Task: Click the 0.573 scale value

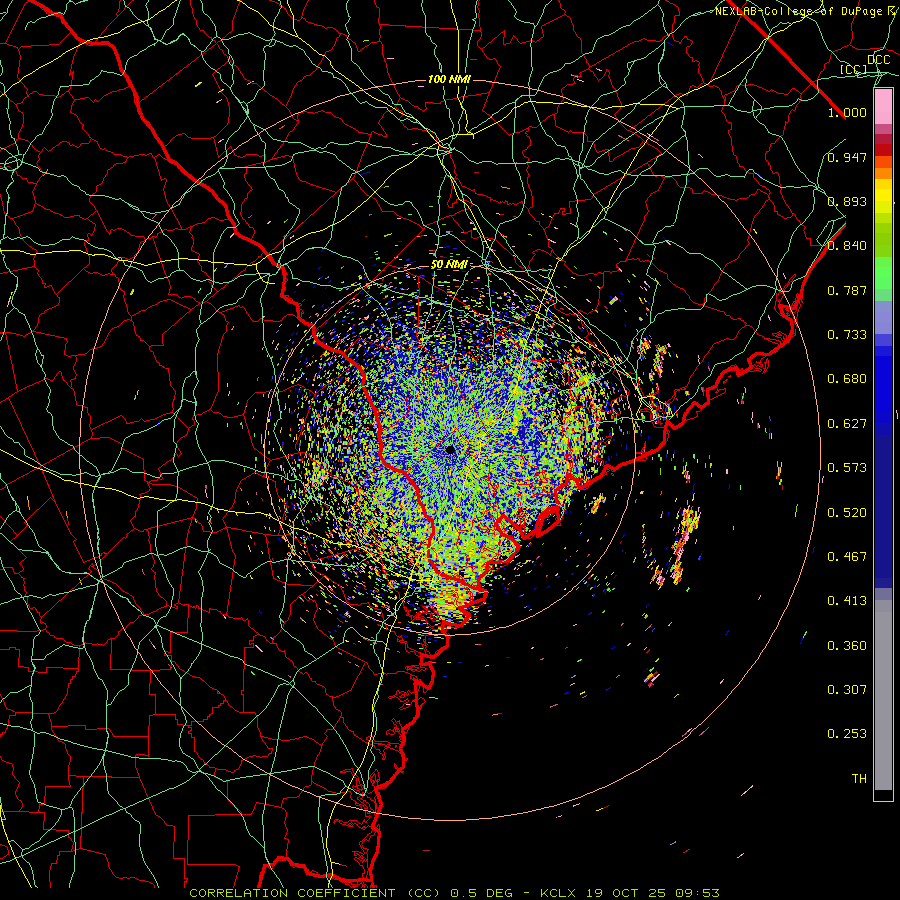Action: 847,468
